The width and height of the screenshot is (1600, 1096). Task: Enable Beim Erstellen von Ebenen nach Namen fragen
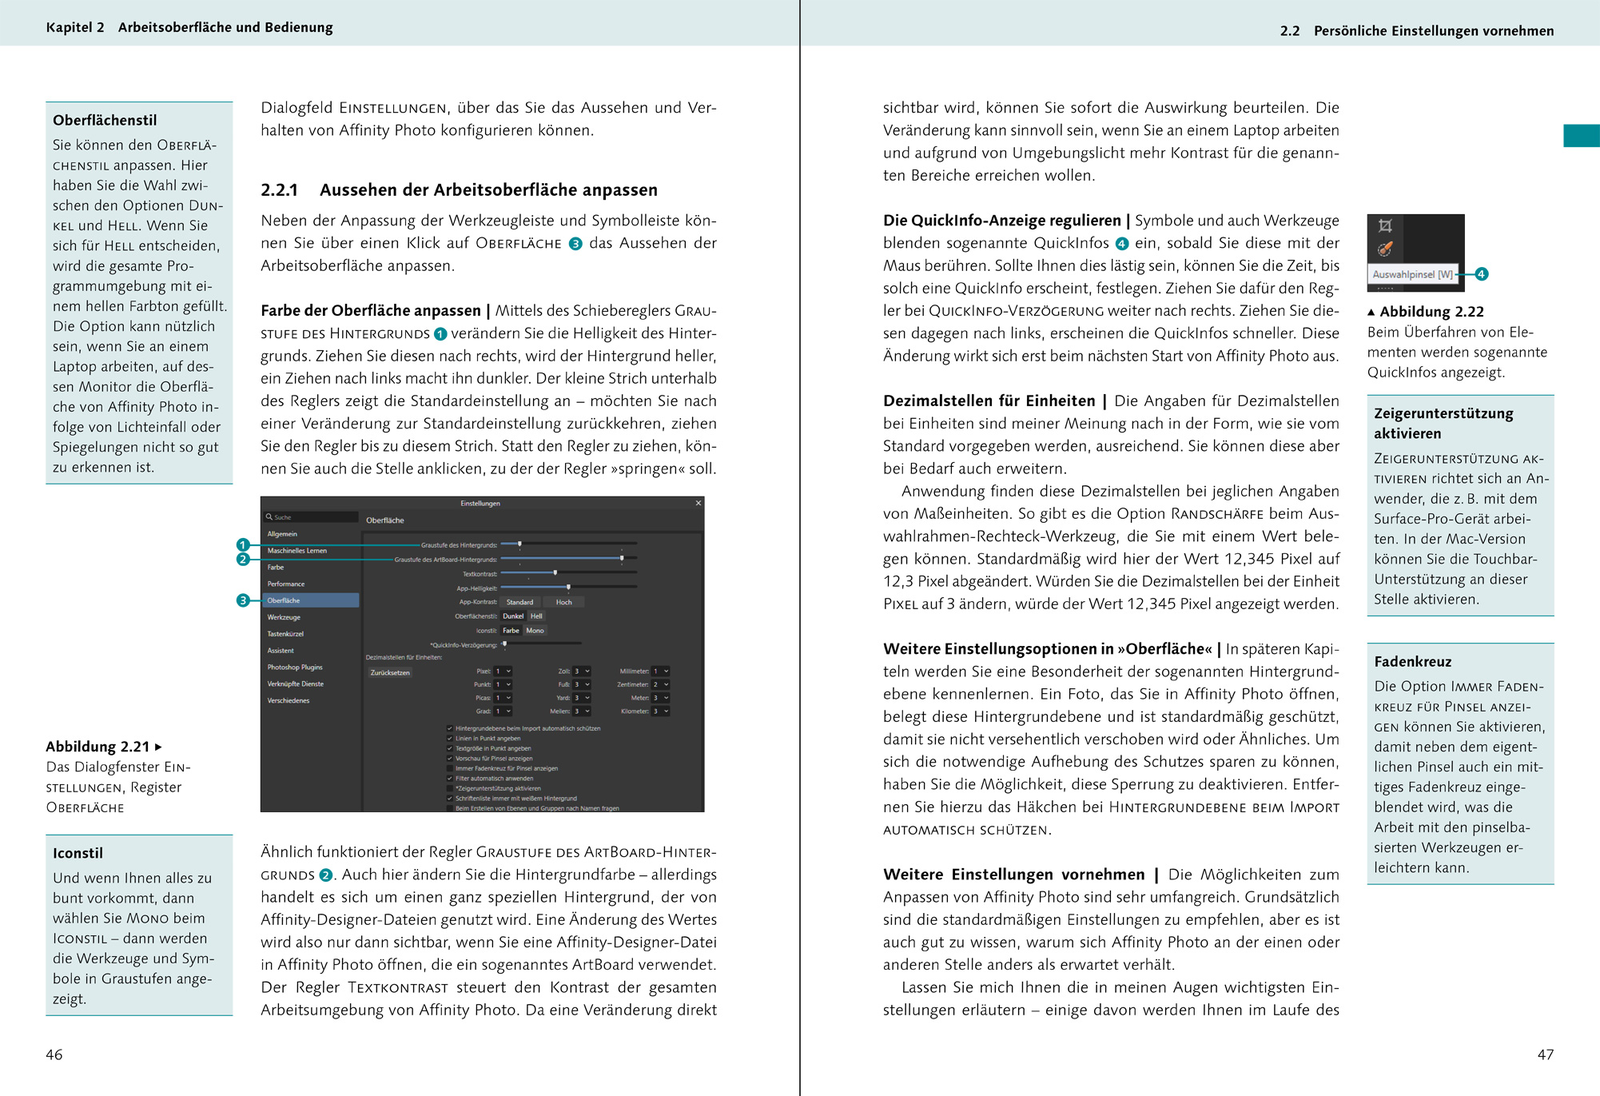coord(450,808)
